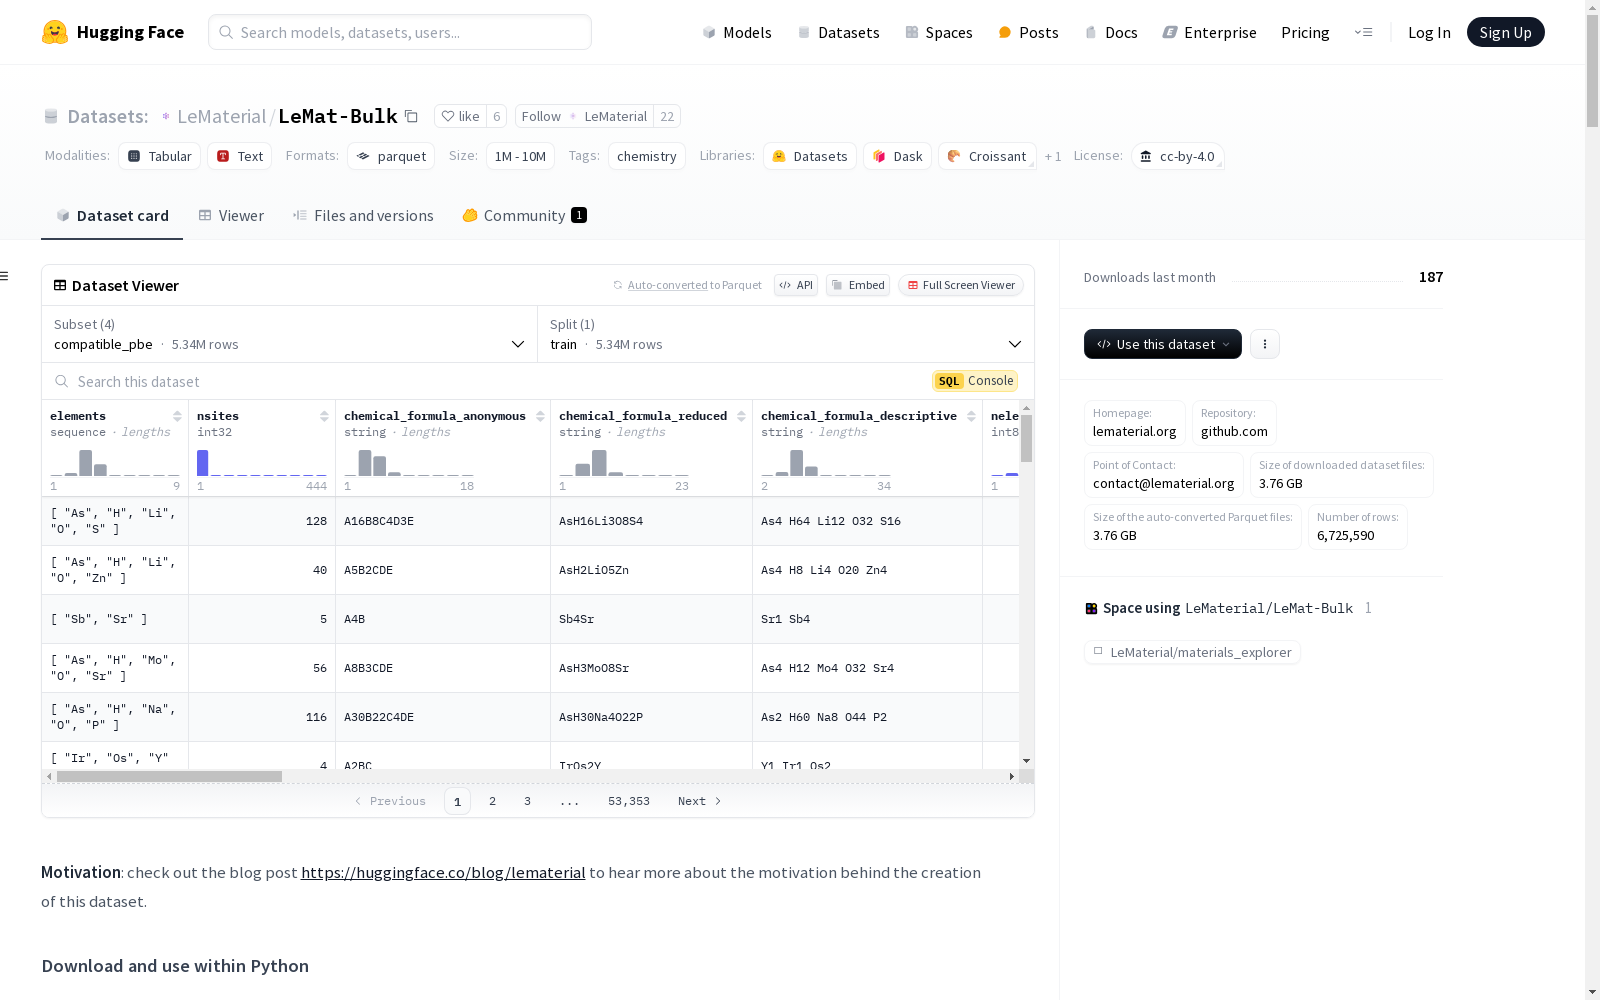
Task: Click the elements lengths histogram
Action: (x=115, y=463)
